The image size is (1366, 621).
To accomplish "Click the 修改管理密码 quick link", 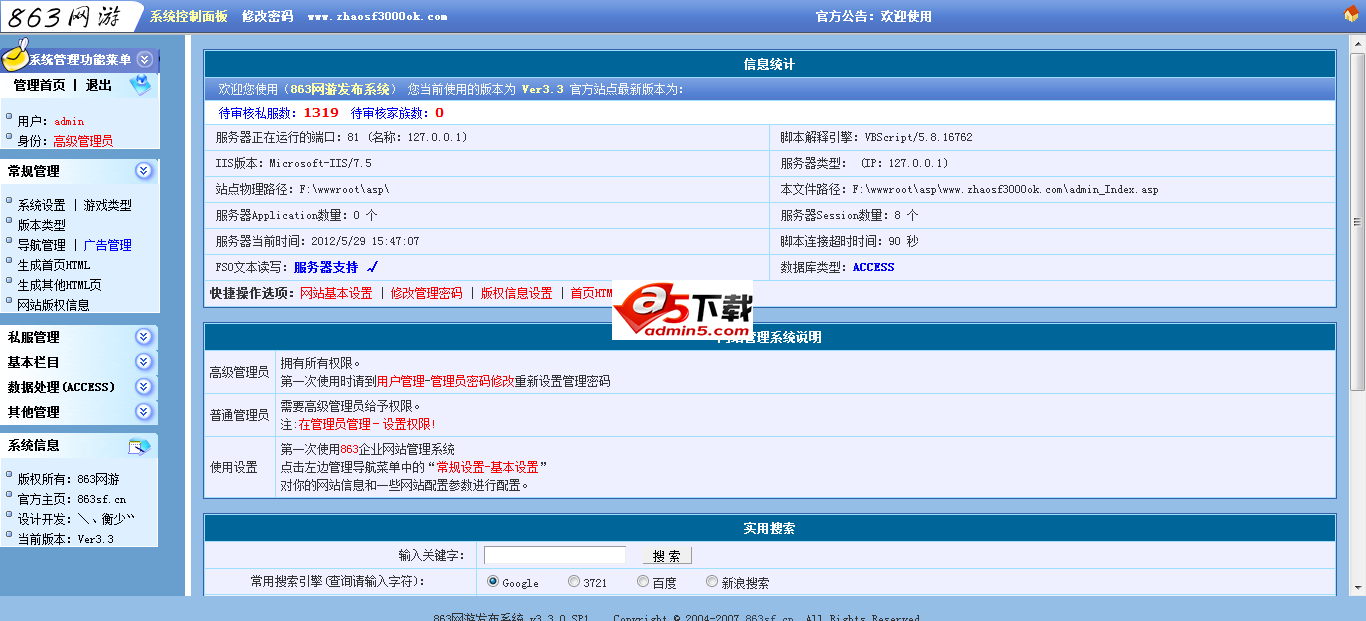I will click(x=427, y=294).
